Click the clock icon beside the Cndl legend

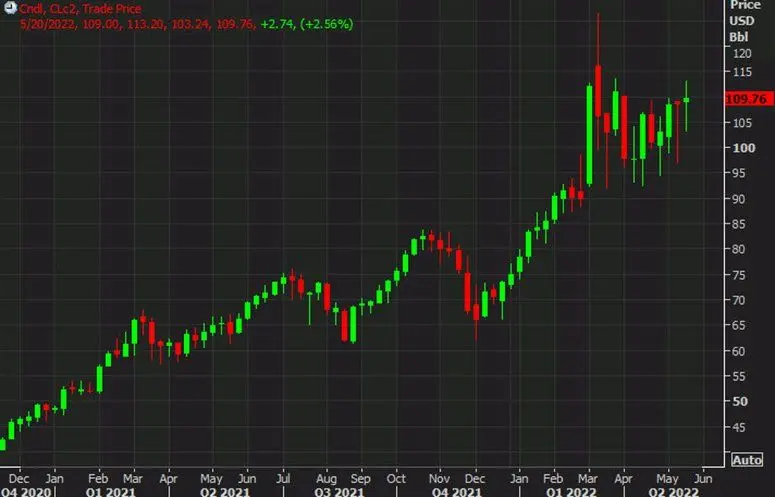10,9
